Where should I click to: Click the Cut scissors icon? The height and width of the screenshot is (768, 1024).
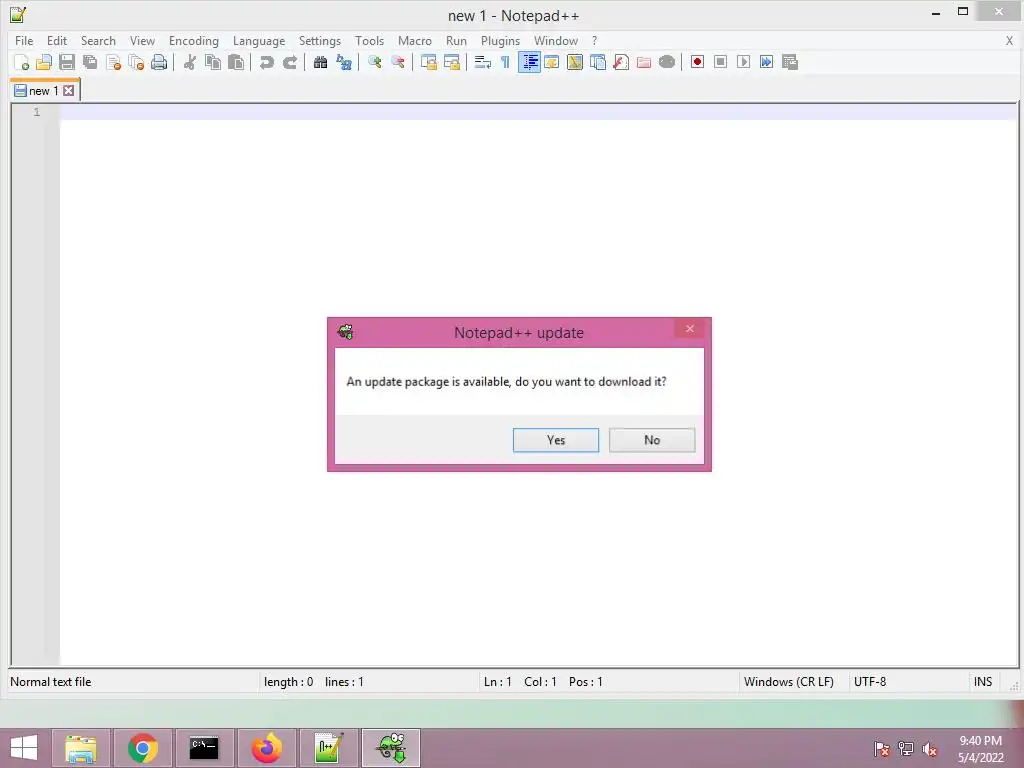pyautogui.click(x=190, y=62)
